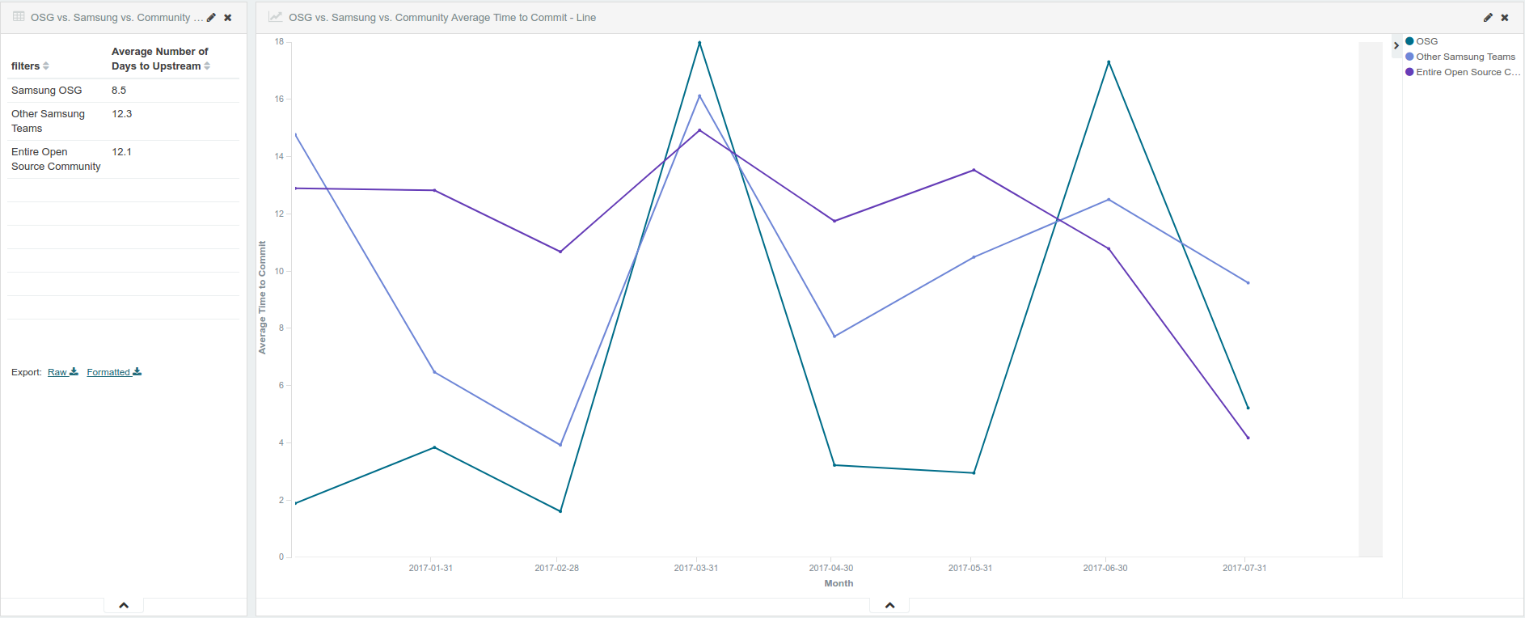The width and height of the screenshot is (1525, 618).
Task: Click the OSG teal color dot in legend
Action: pos(1410,41)
